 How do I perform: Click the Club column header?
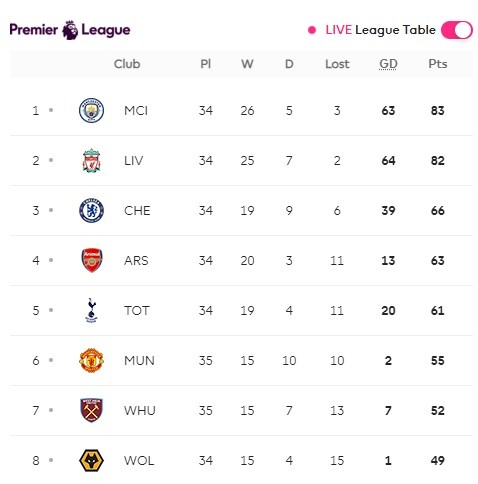(127, 64)
